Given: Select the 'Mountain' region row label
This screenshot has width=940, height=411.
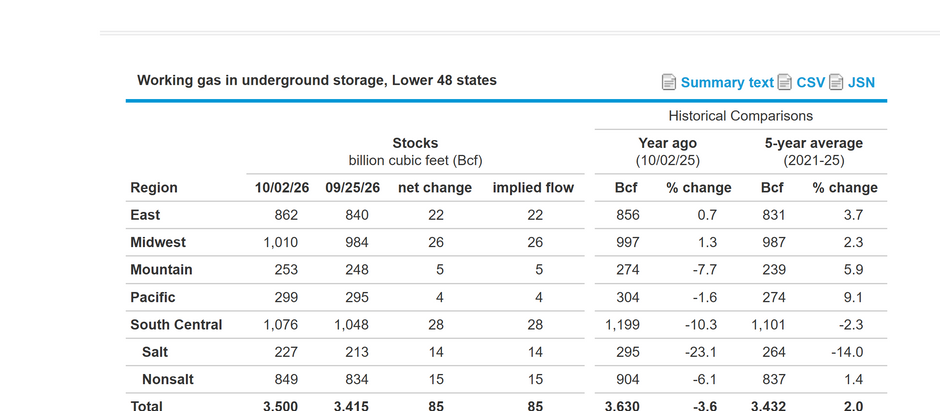Looking at the screenshot, I should point(161,270).
